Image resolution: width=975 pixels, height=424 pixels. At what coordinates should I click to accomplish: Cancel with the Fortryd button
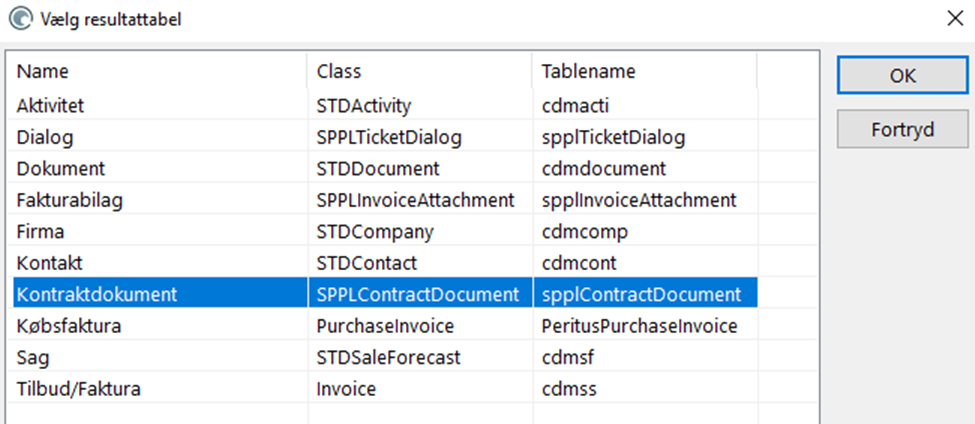pos(902,129)
